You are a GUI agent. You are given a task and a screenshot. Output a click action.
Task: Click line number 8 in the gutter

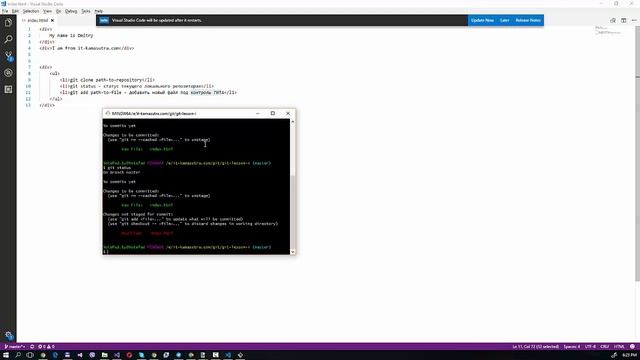coord(29,73)
